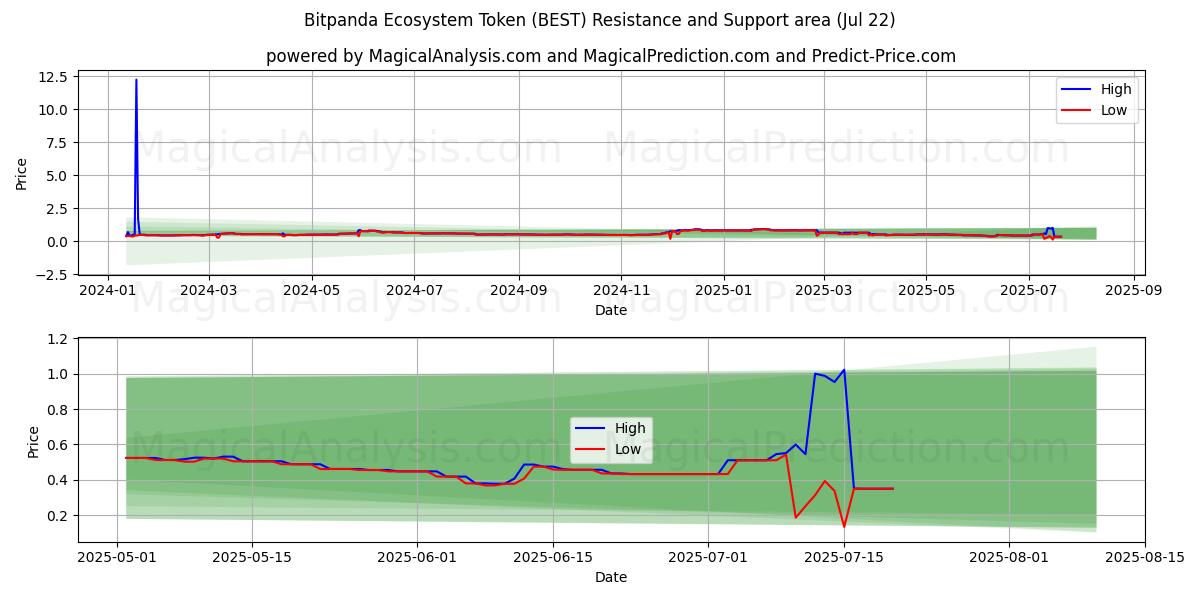Click the 2025-06-01 date tick label

pyautogui.click(x=415, y=558)
